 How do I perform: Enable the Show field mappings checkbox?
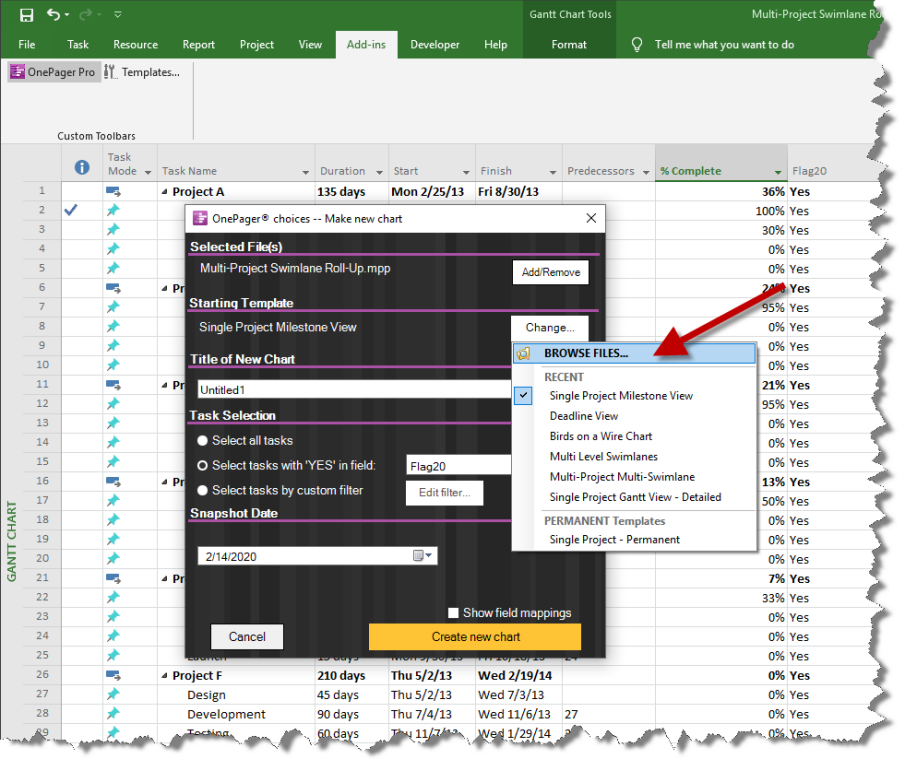point(453,613)
